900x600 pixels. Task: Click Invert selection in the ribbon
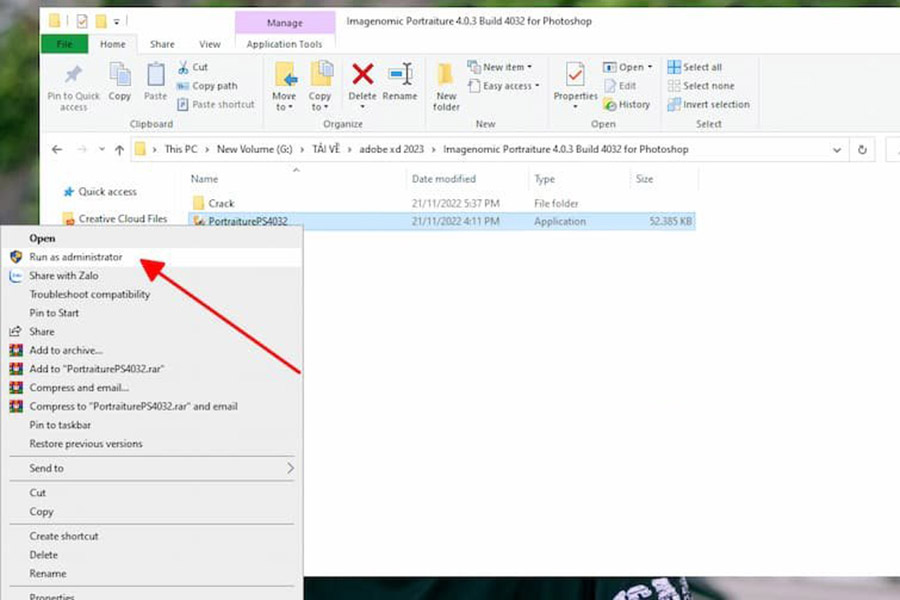pos(708,104)
